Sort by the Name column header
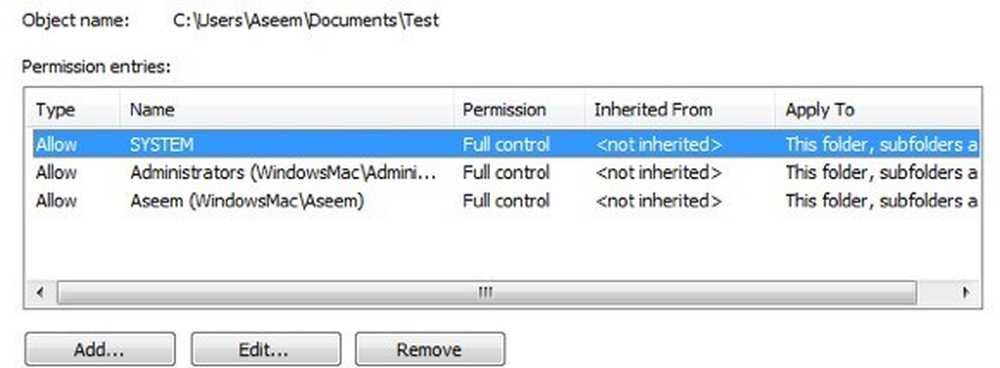The width and height of the screenshot is (1000, 368). coord(286,110)
